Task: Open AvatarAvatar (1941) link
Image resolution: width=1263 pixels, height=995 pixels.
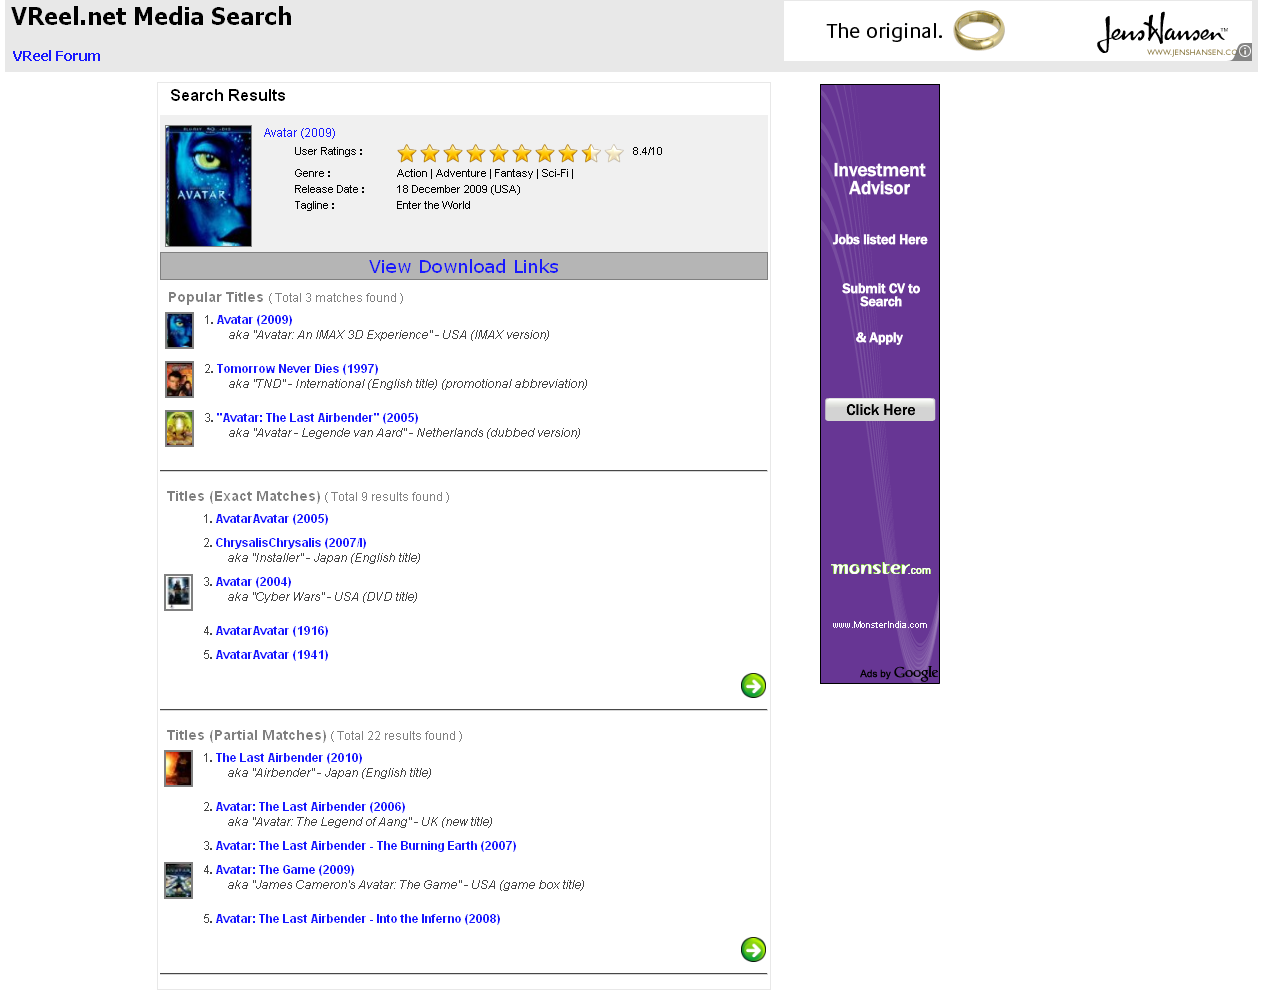Action: coord(272,655)
